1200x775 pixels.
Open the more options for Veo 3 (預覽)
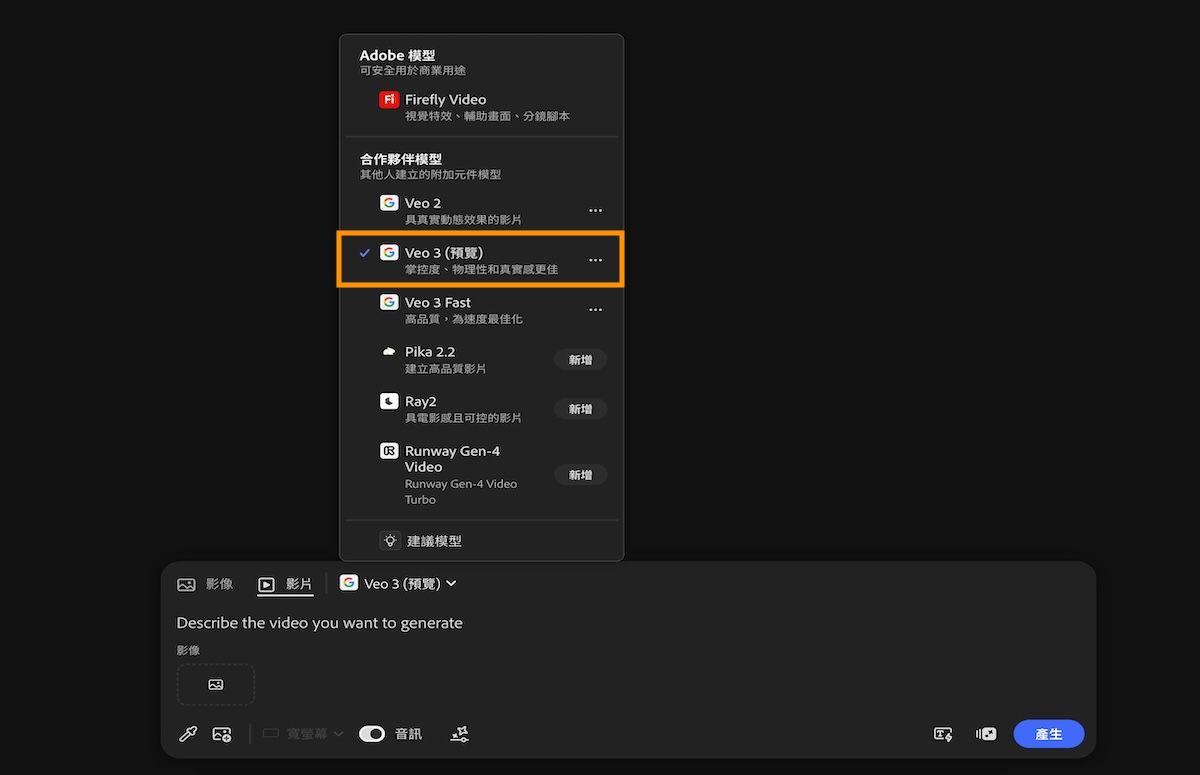point(595,260)
